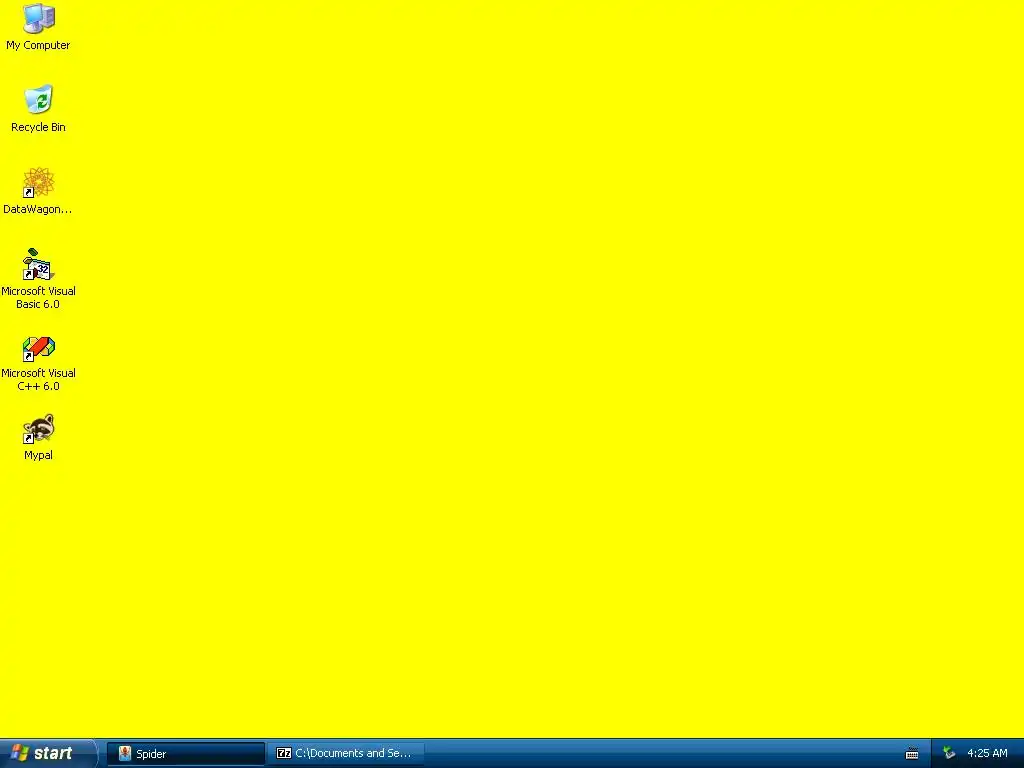Image resolution: width=1024 pixels, height=768 pixels.
Task: Click the keyboard language bar icon
Action: click(x=912, y=754)
